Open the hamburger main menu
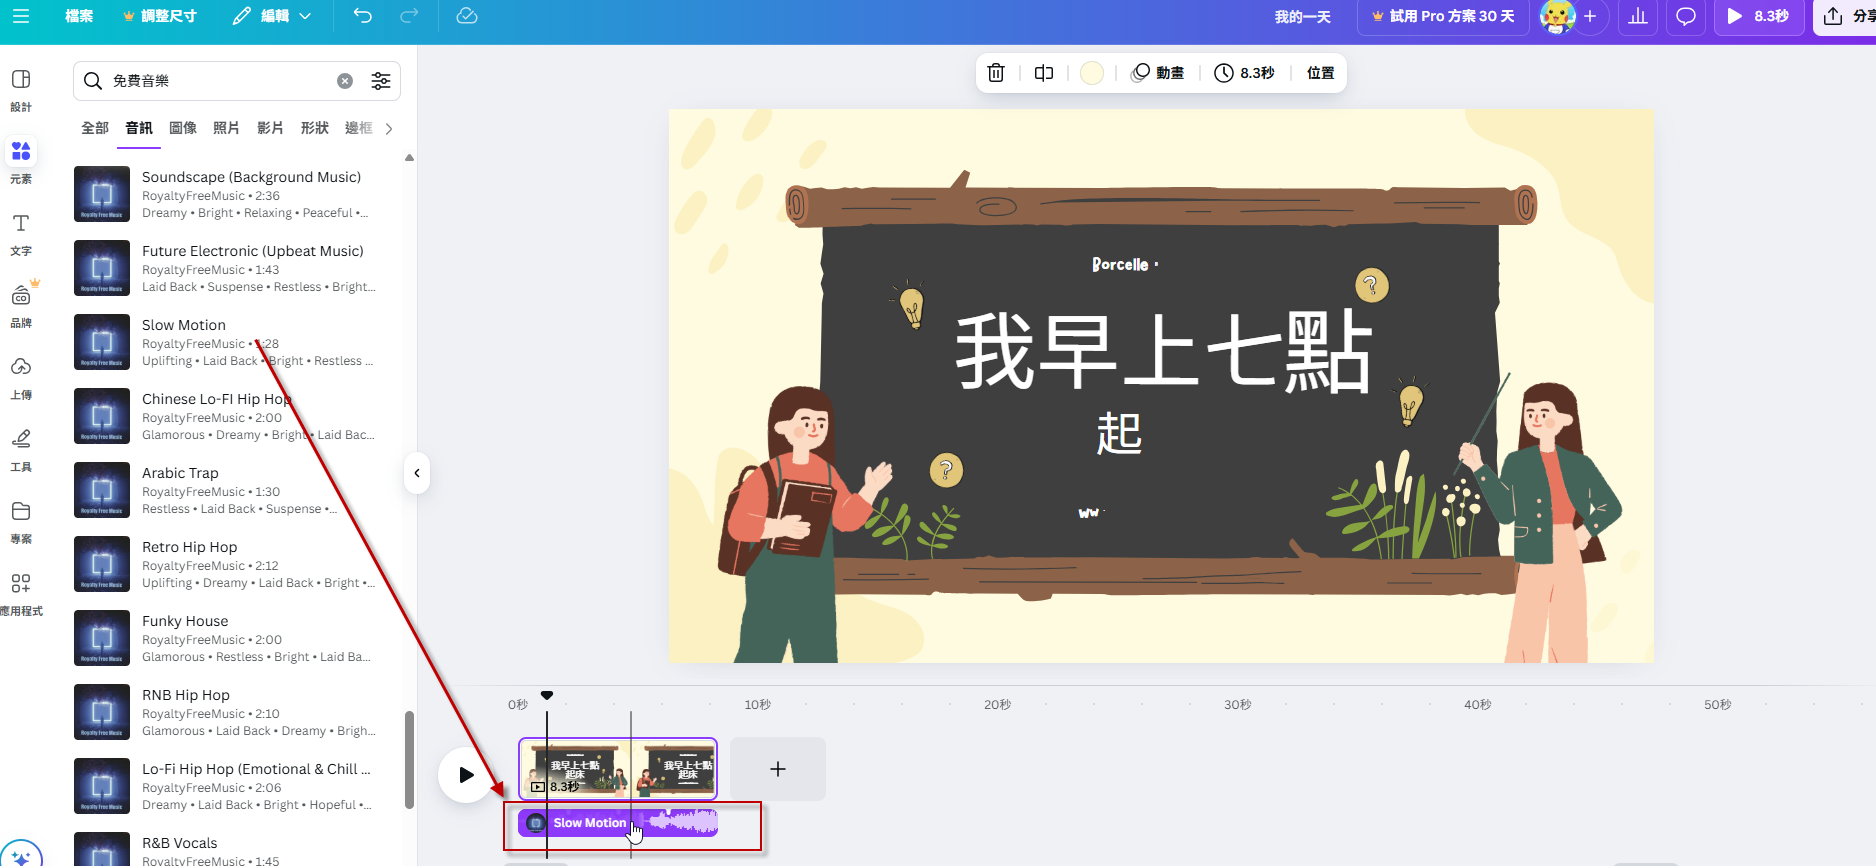The width and height of the screenshot is (1876, 866). tap(21, 16)
